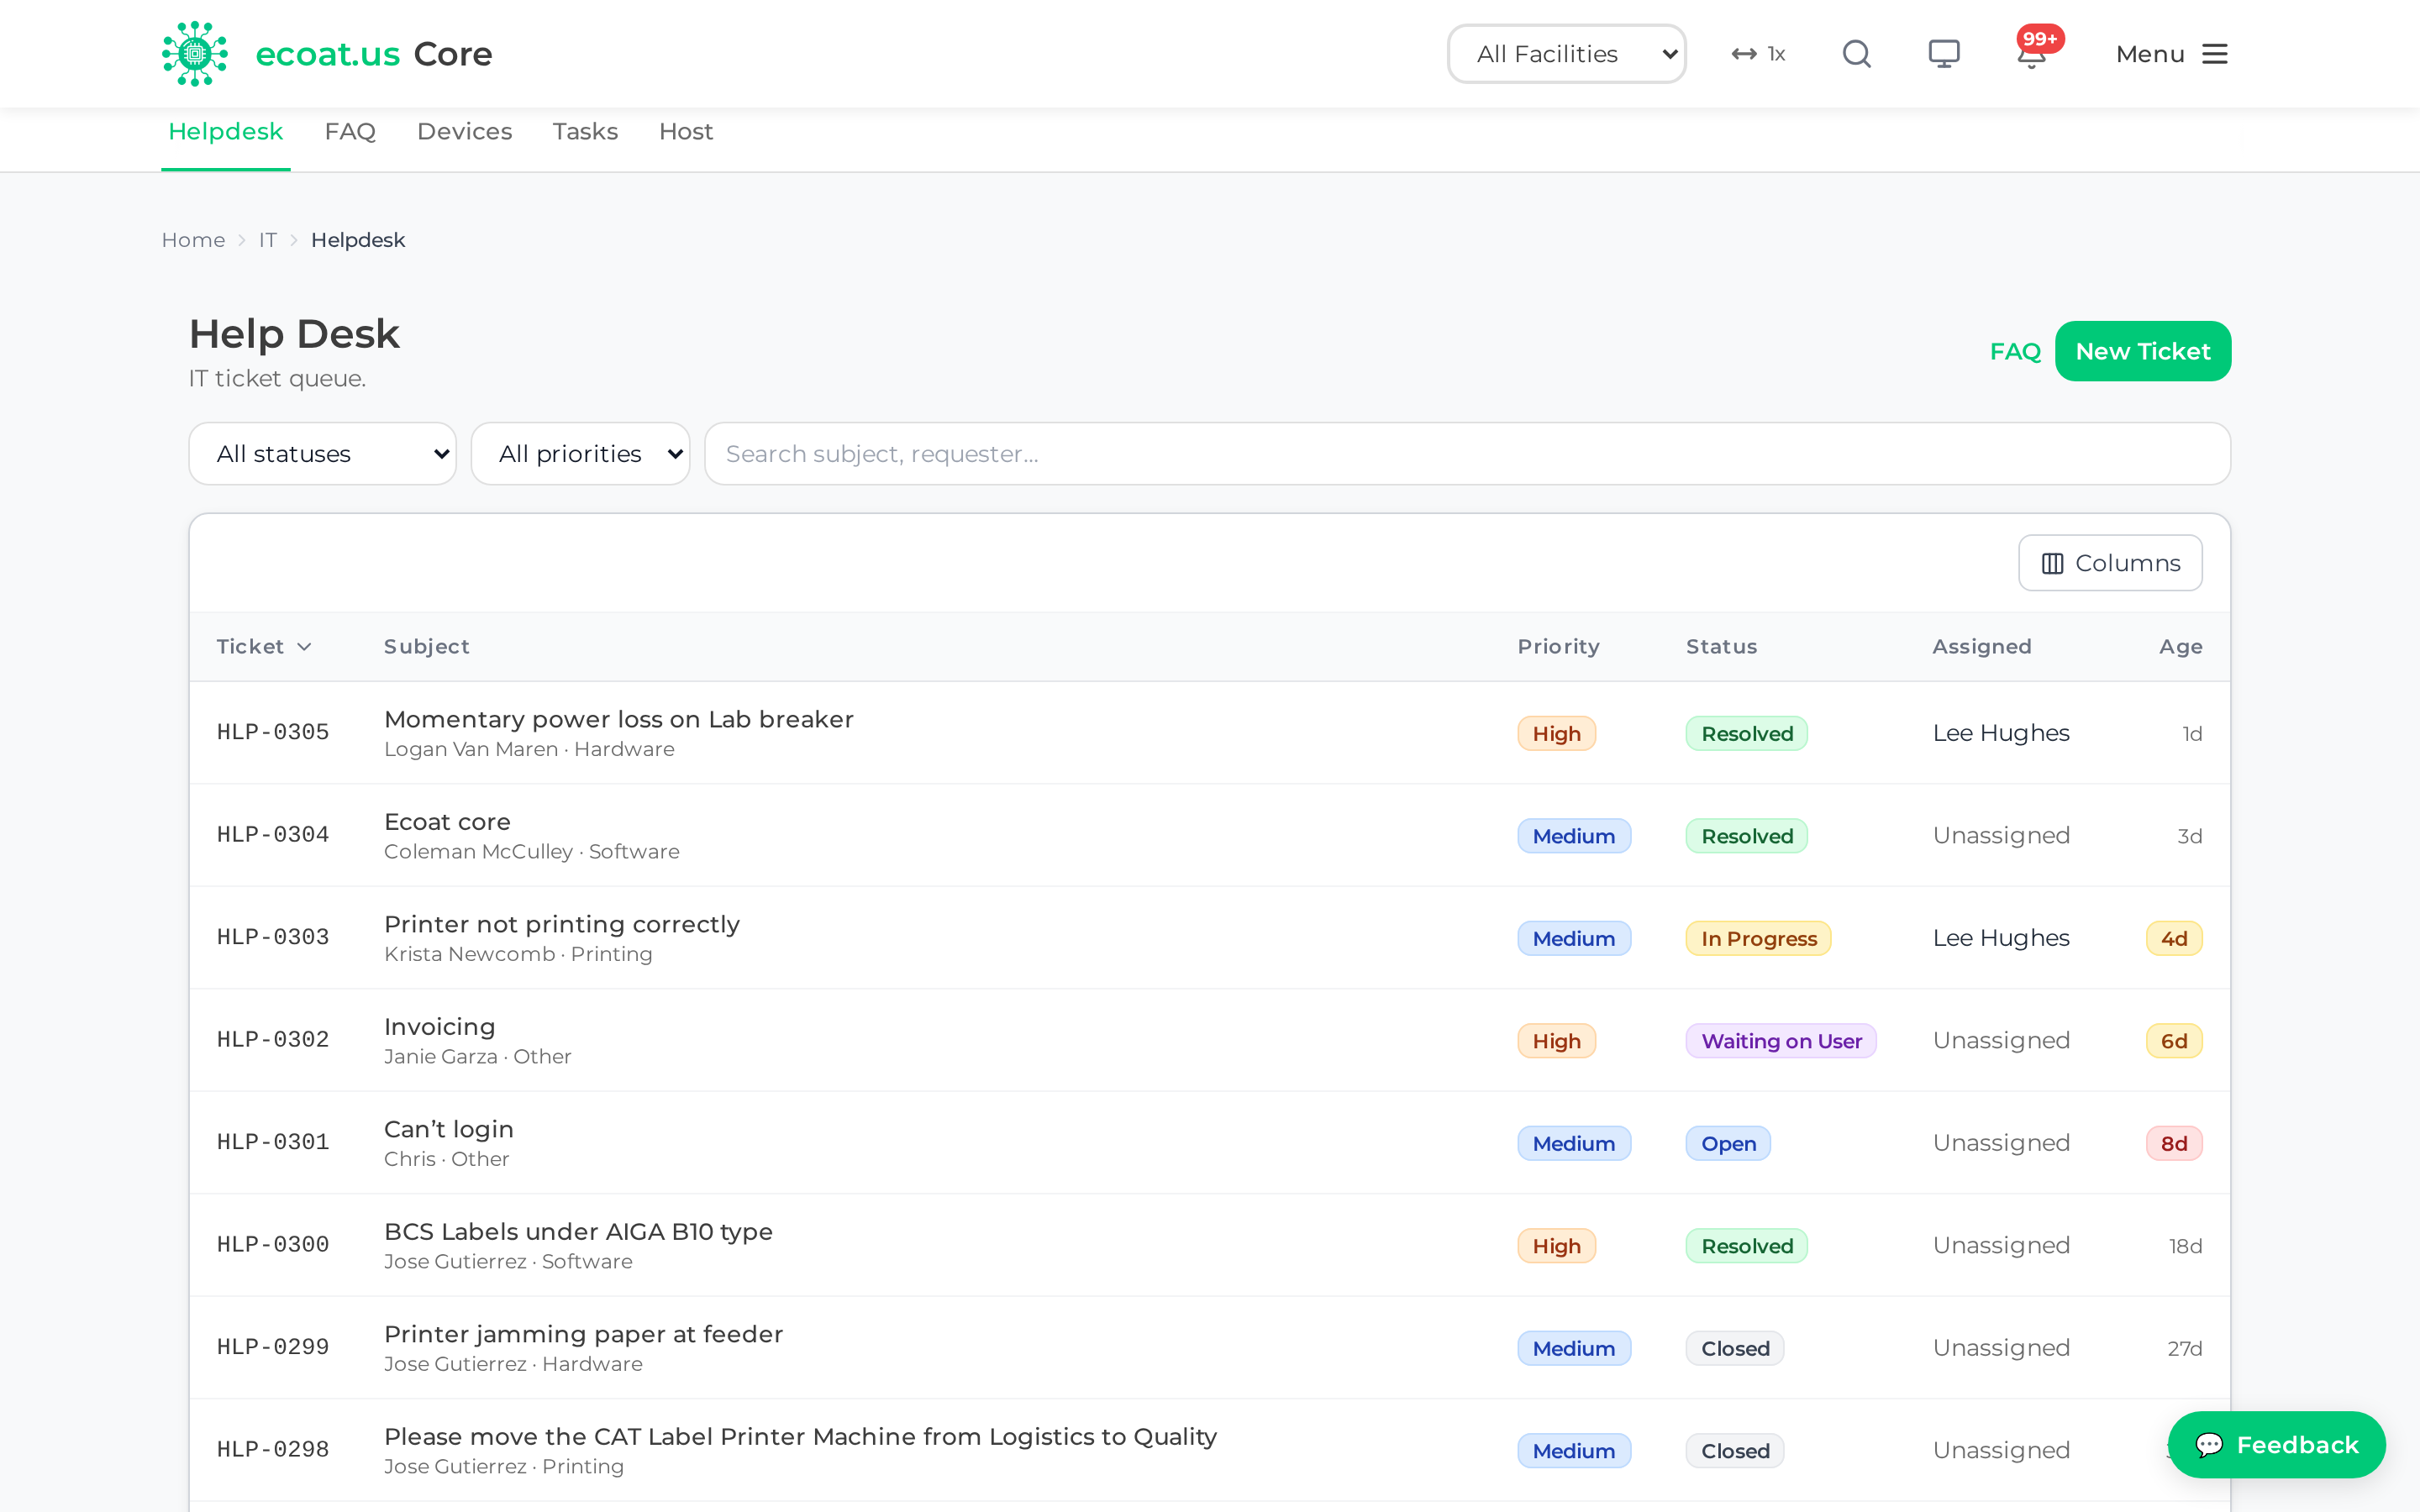Select 'Printer jamming paper at feeder' subject
Screen dimensions: 2420x1512
click(583, 1334)
